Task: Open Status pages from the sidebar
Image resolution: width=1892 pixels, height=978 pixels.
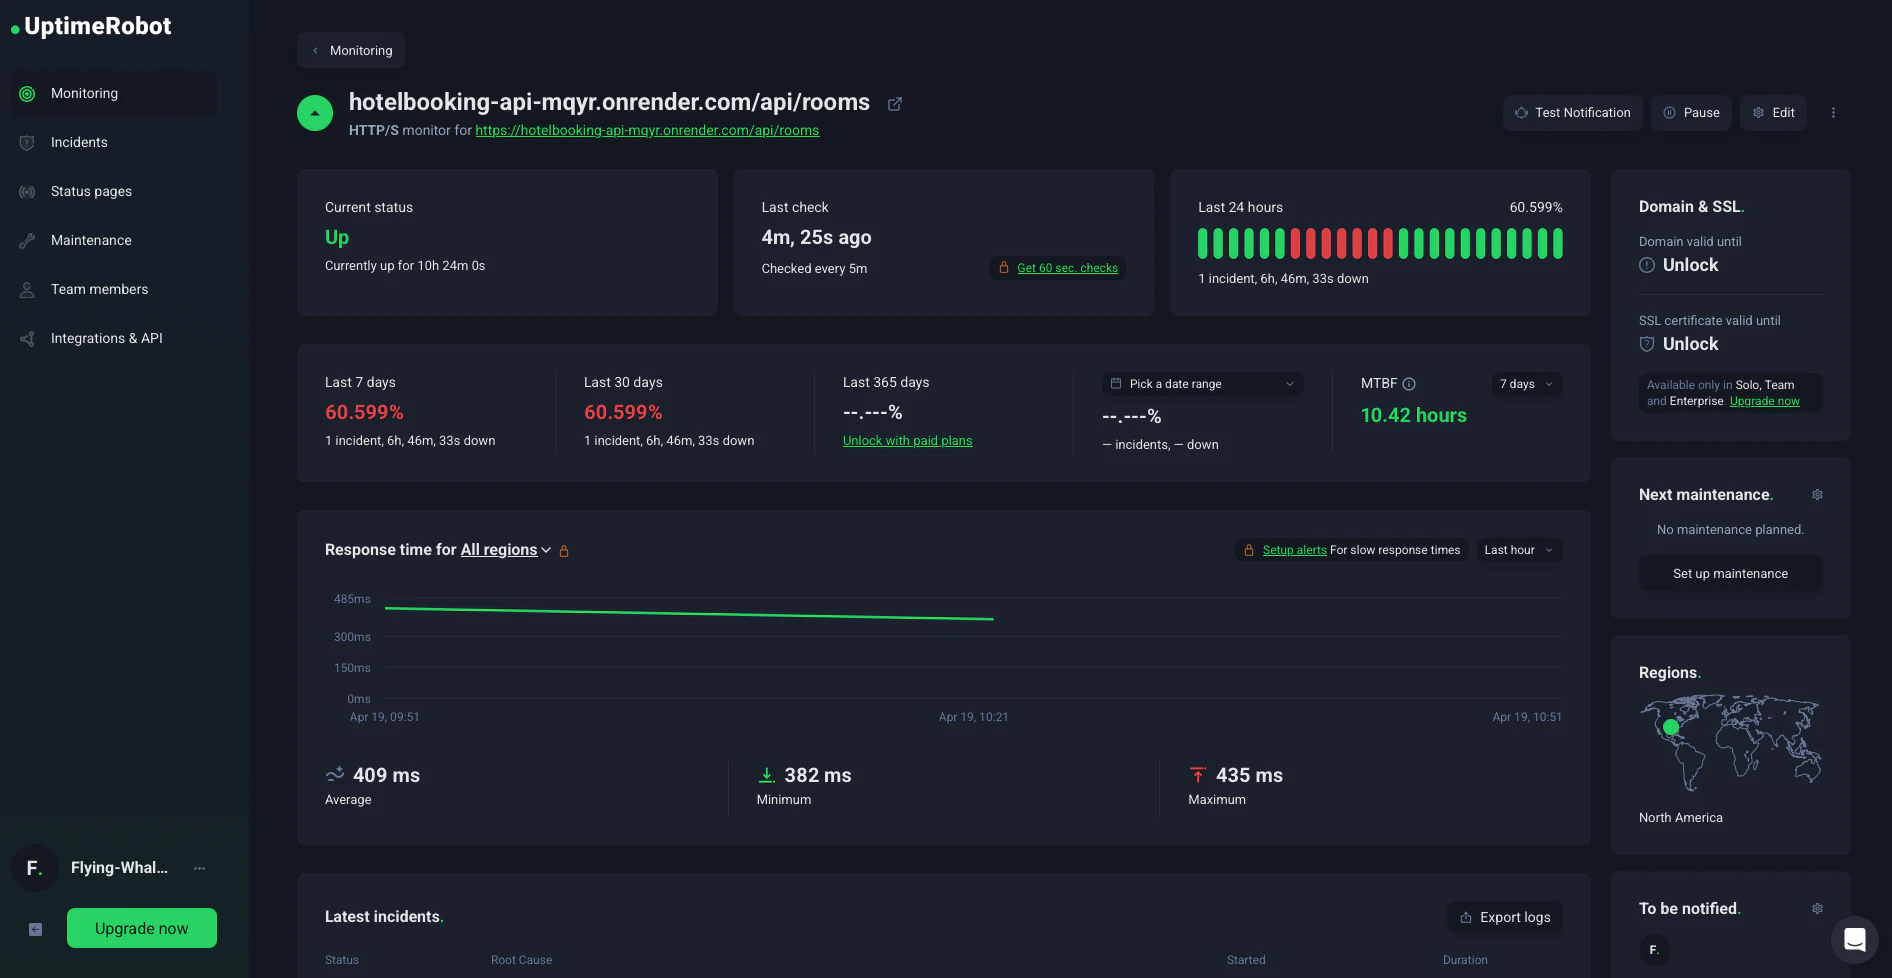Action: click(x=114, y=191)
